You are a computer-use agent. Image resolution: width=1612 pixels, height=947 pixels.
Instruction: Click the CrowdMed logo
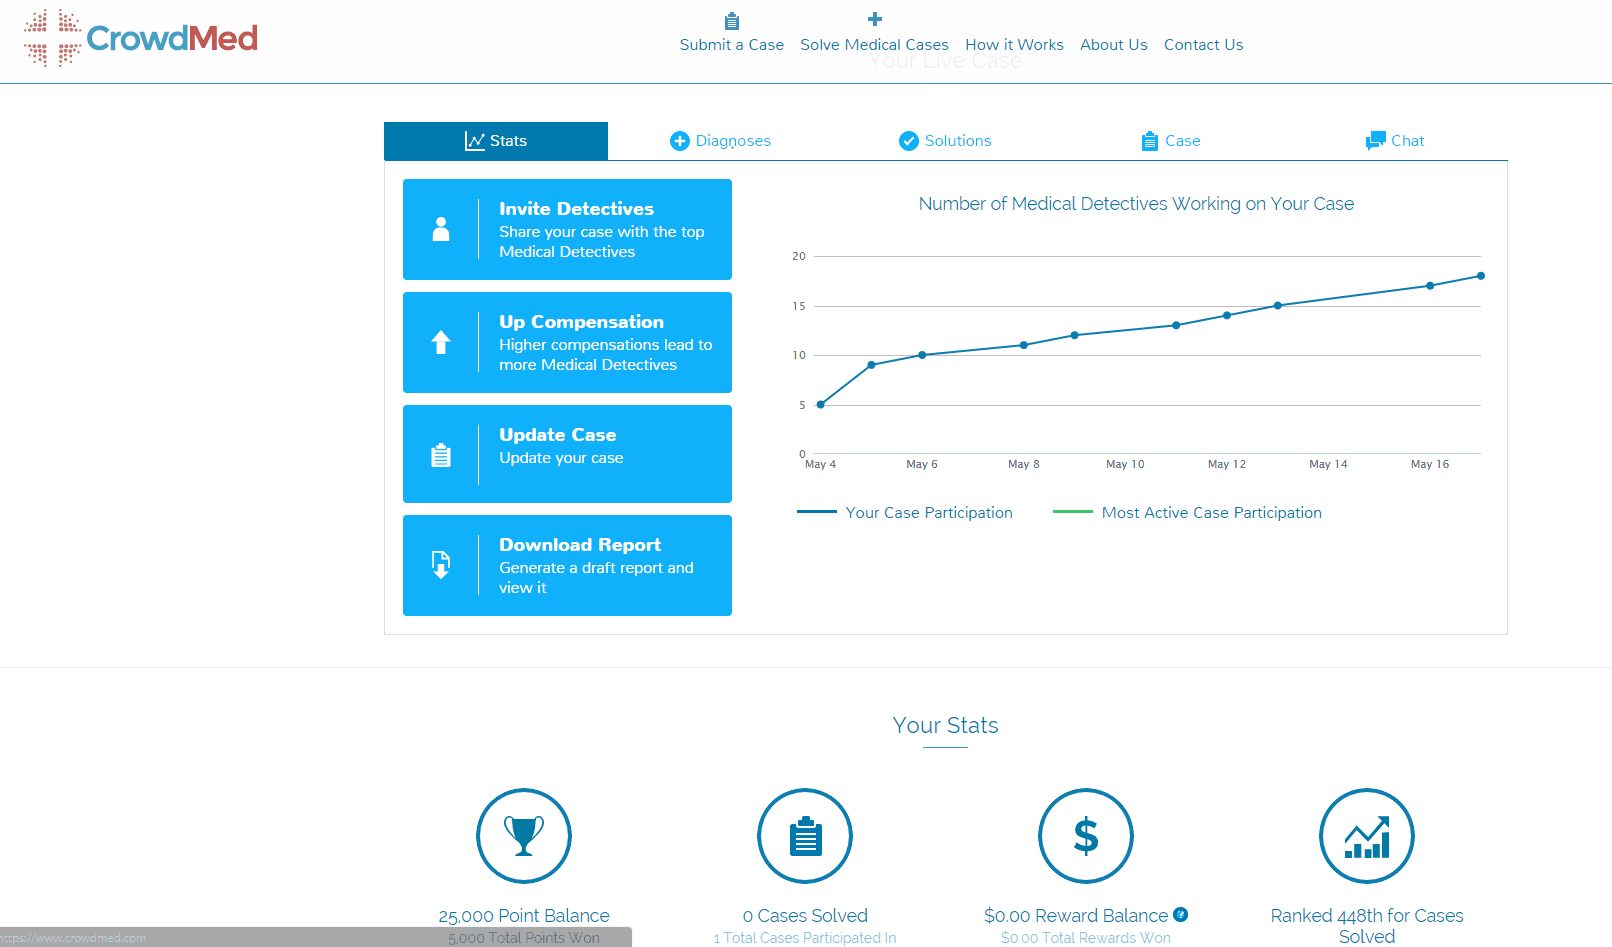pyautogui.click(x=141, y=38)
